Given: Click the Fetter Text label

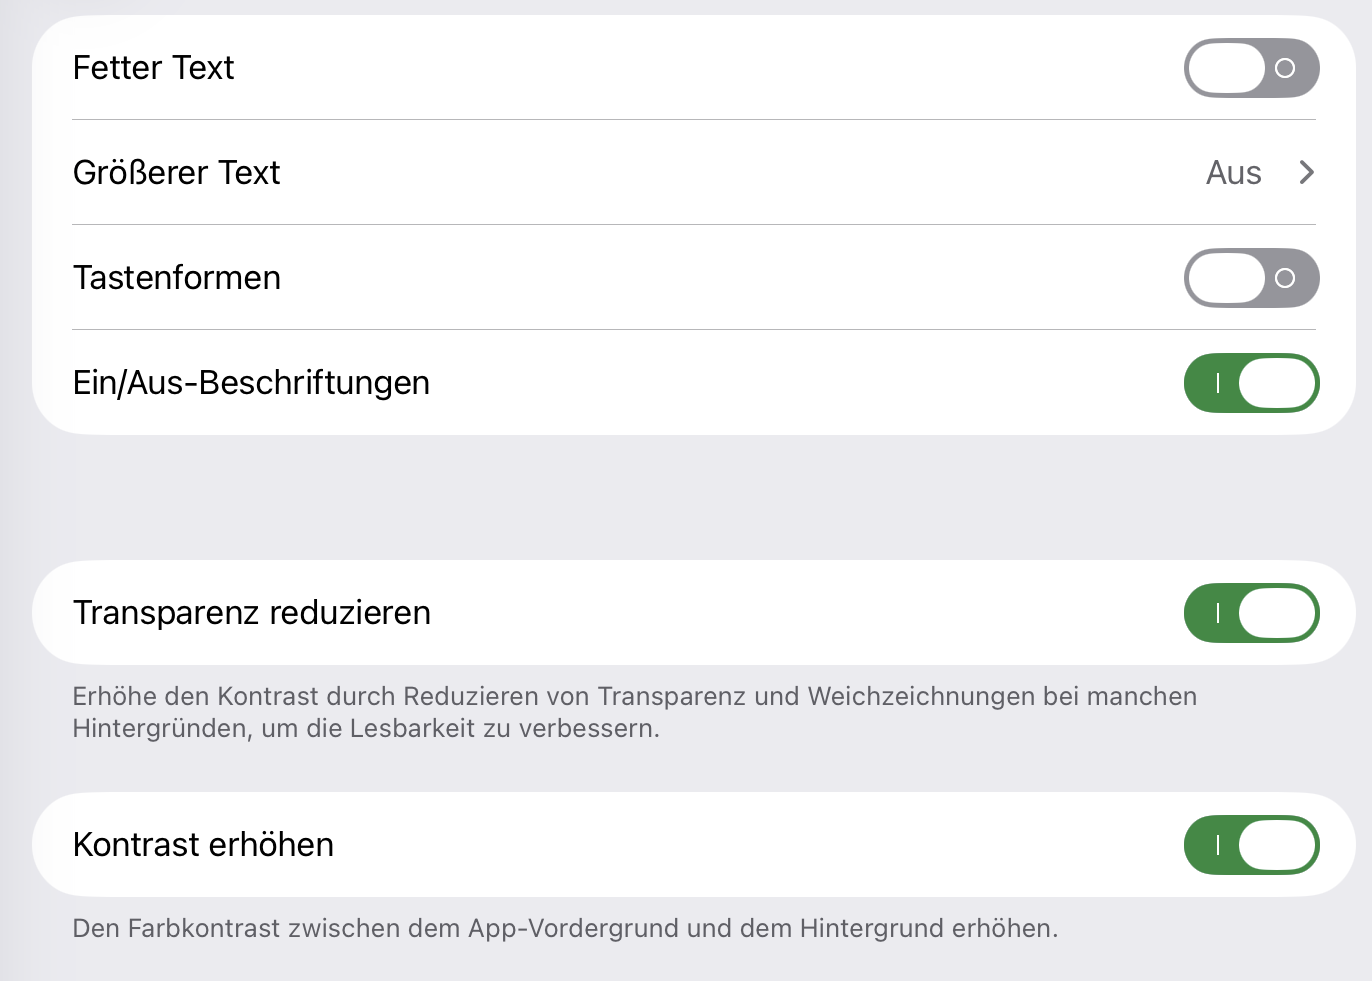Looking at the screenshot, I should (x=153, y=68).
